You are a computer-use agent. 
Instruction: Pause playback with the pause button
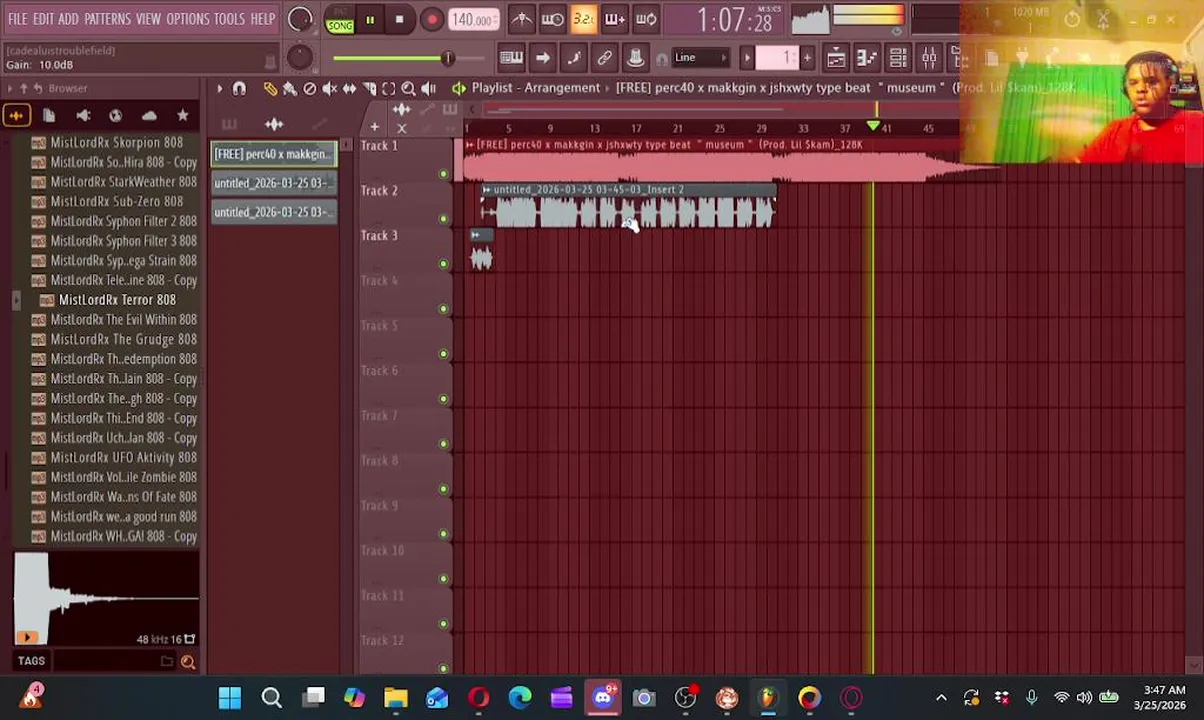[370, 19]
